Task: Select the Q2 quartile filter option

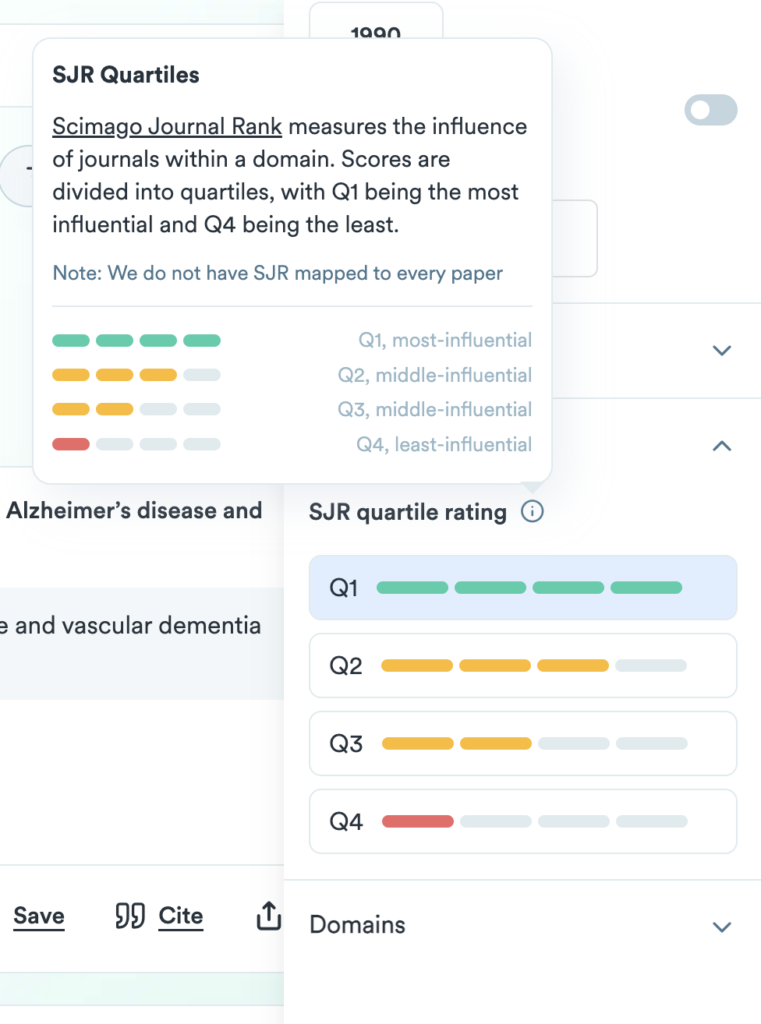Action: (x=523, y=666)
